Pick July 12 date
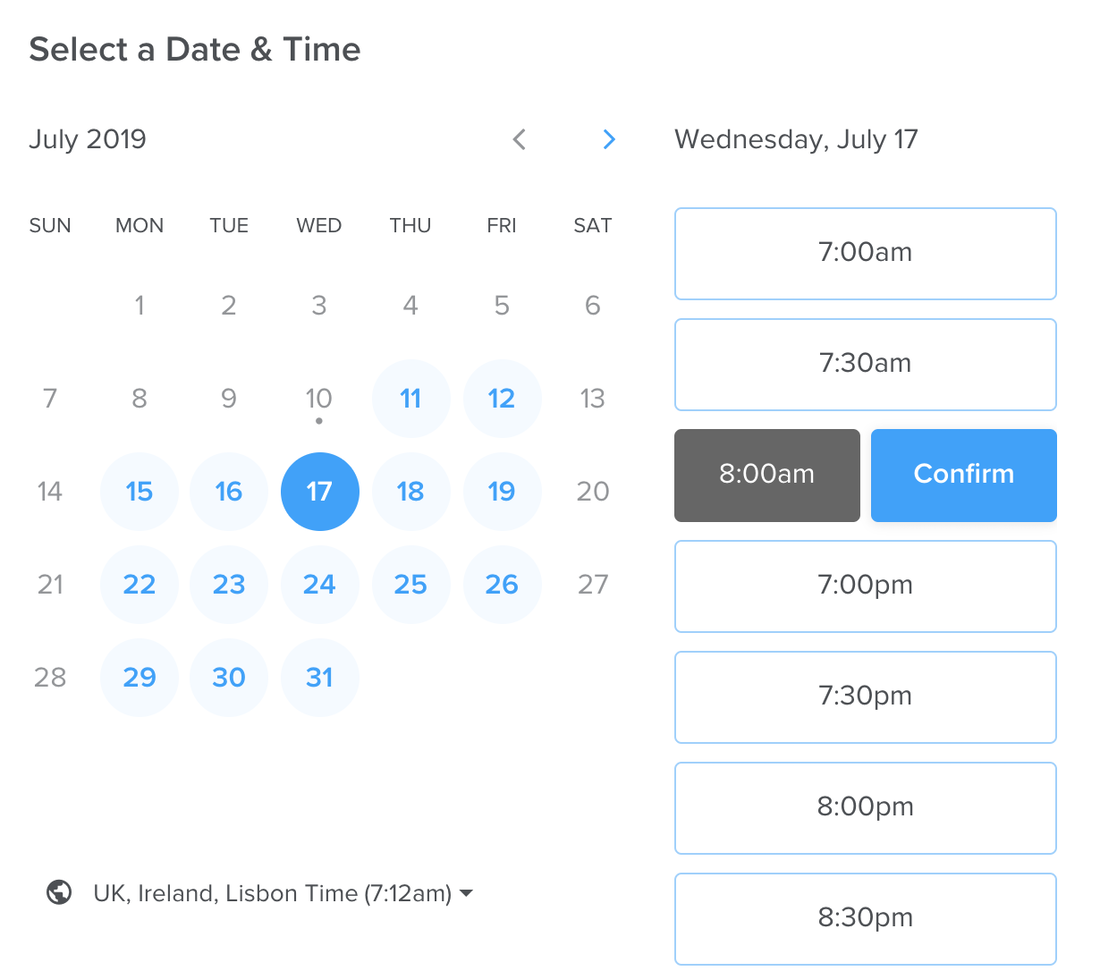This screenshot has height=971, width=1100. [502, 399]
